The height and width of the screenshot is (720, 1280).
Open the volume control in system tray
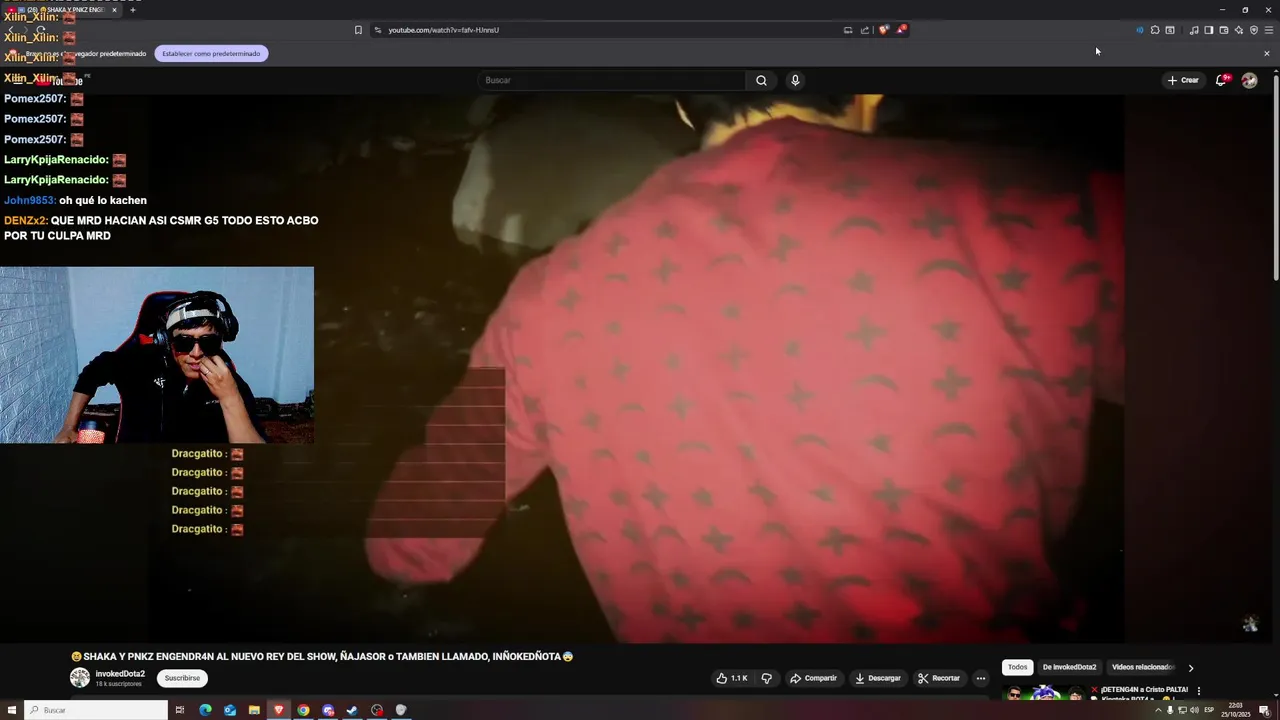tap(1194, 710)
